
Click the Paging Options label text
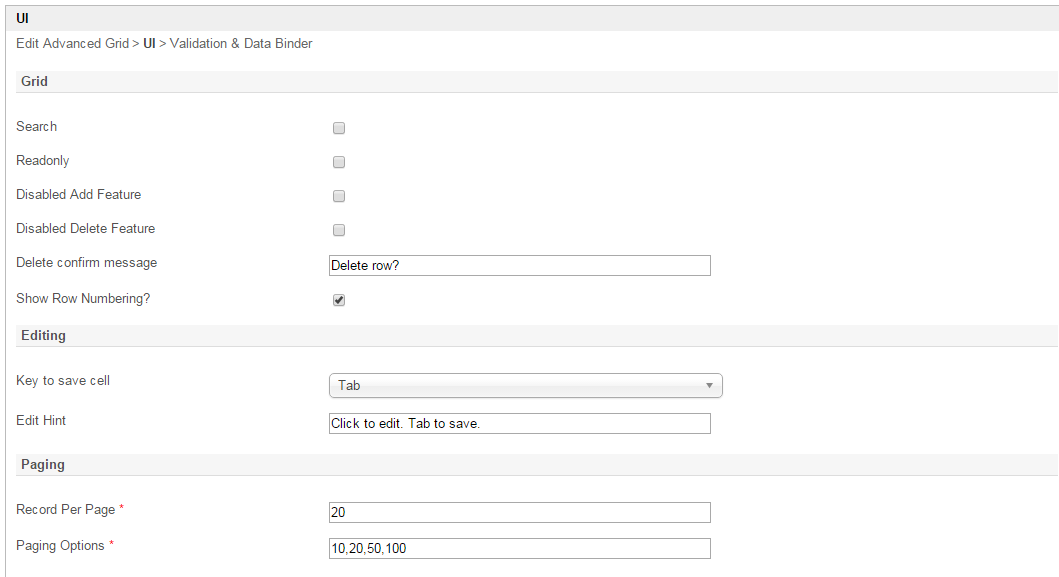point(60,546)
